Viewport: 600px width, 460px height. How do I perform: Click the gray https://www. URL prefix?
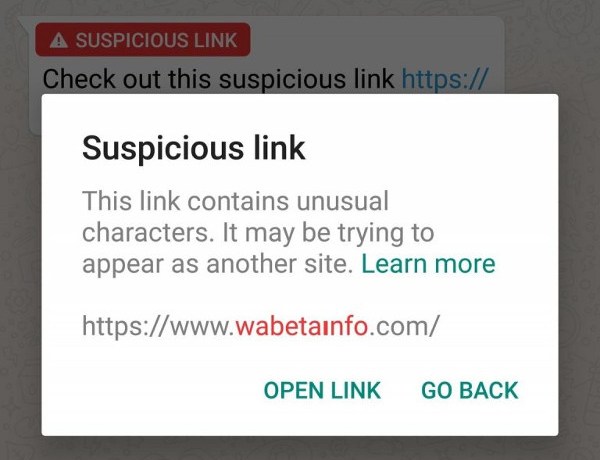(158, 326)
